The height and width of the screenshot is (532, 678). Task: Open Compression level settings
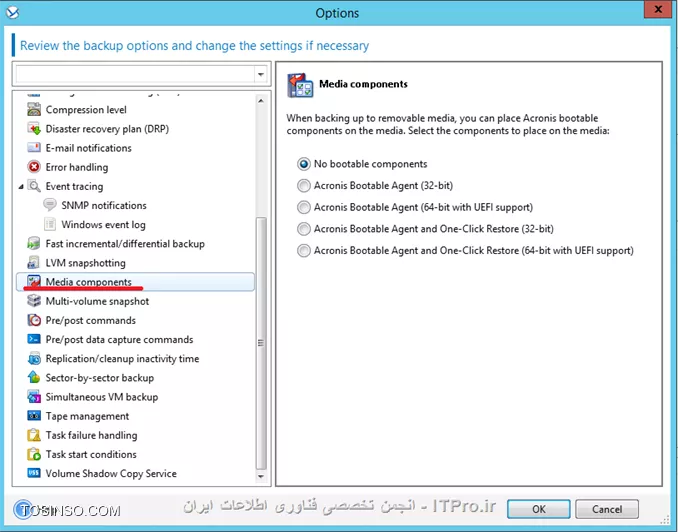[x=86, y=109]
